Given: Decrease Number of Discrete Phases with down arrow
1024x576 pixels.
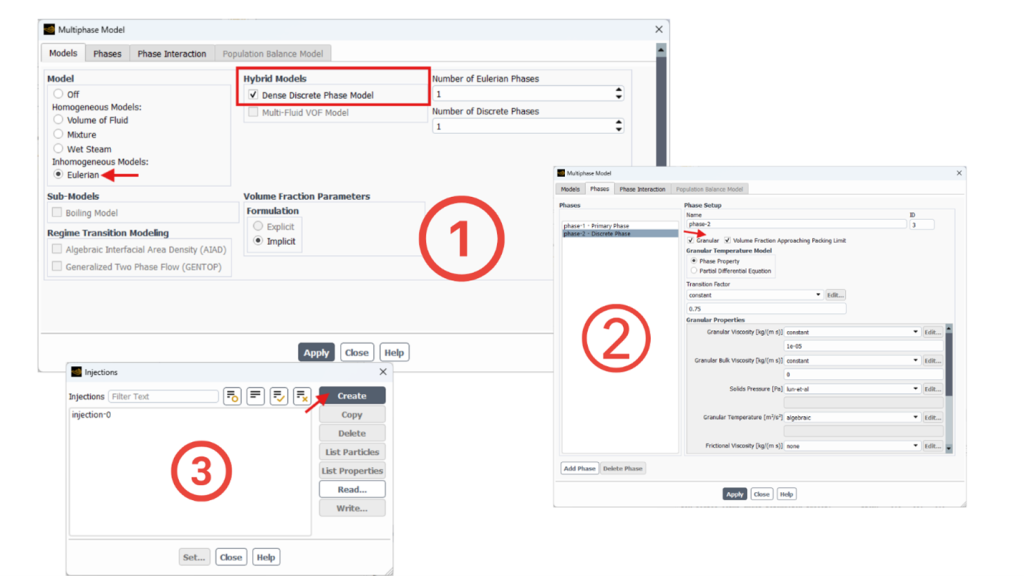Looking at the screenshot, I should coord(619,130).
